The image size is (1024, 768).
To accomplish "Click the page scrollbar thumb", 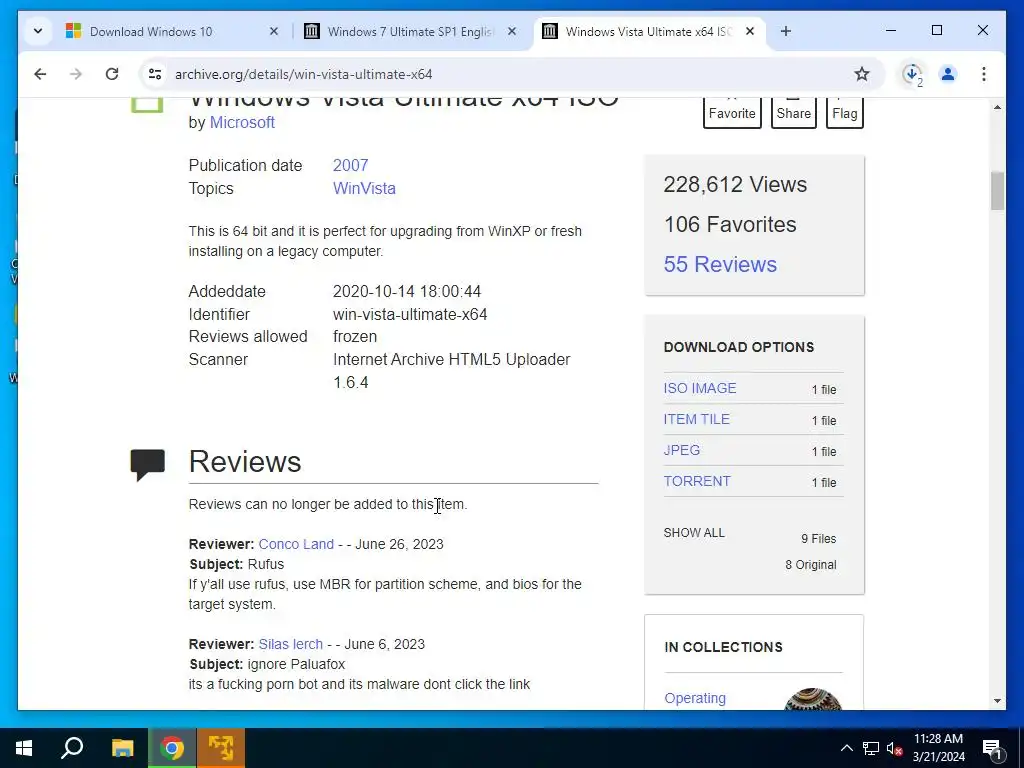I will (997, 191).
